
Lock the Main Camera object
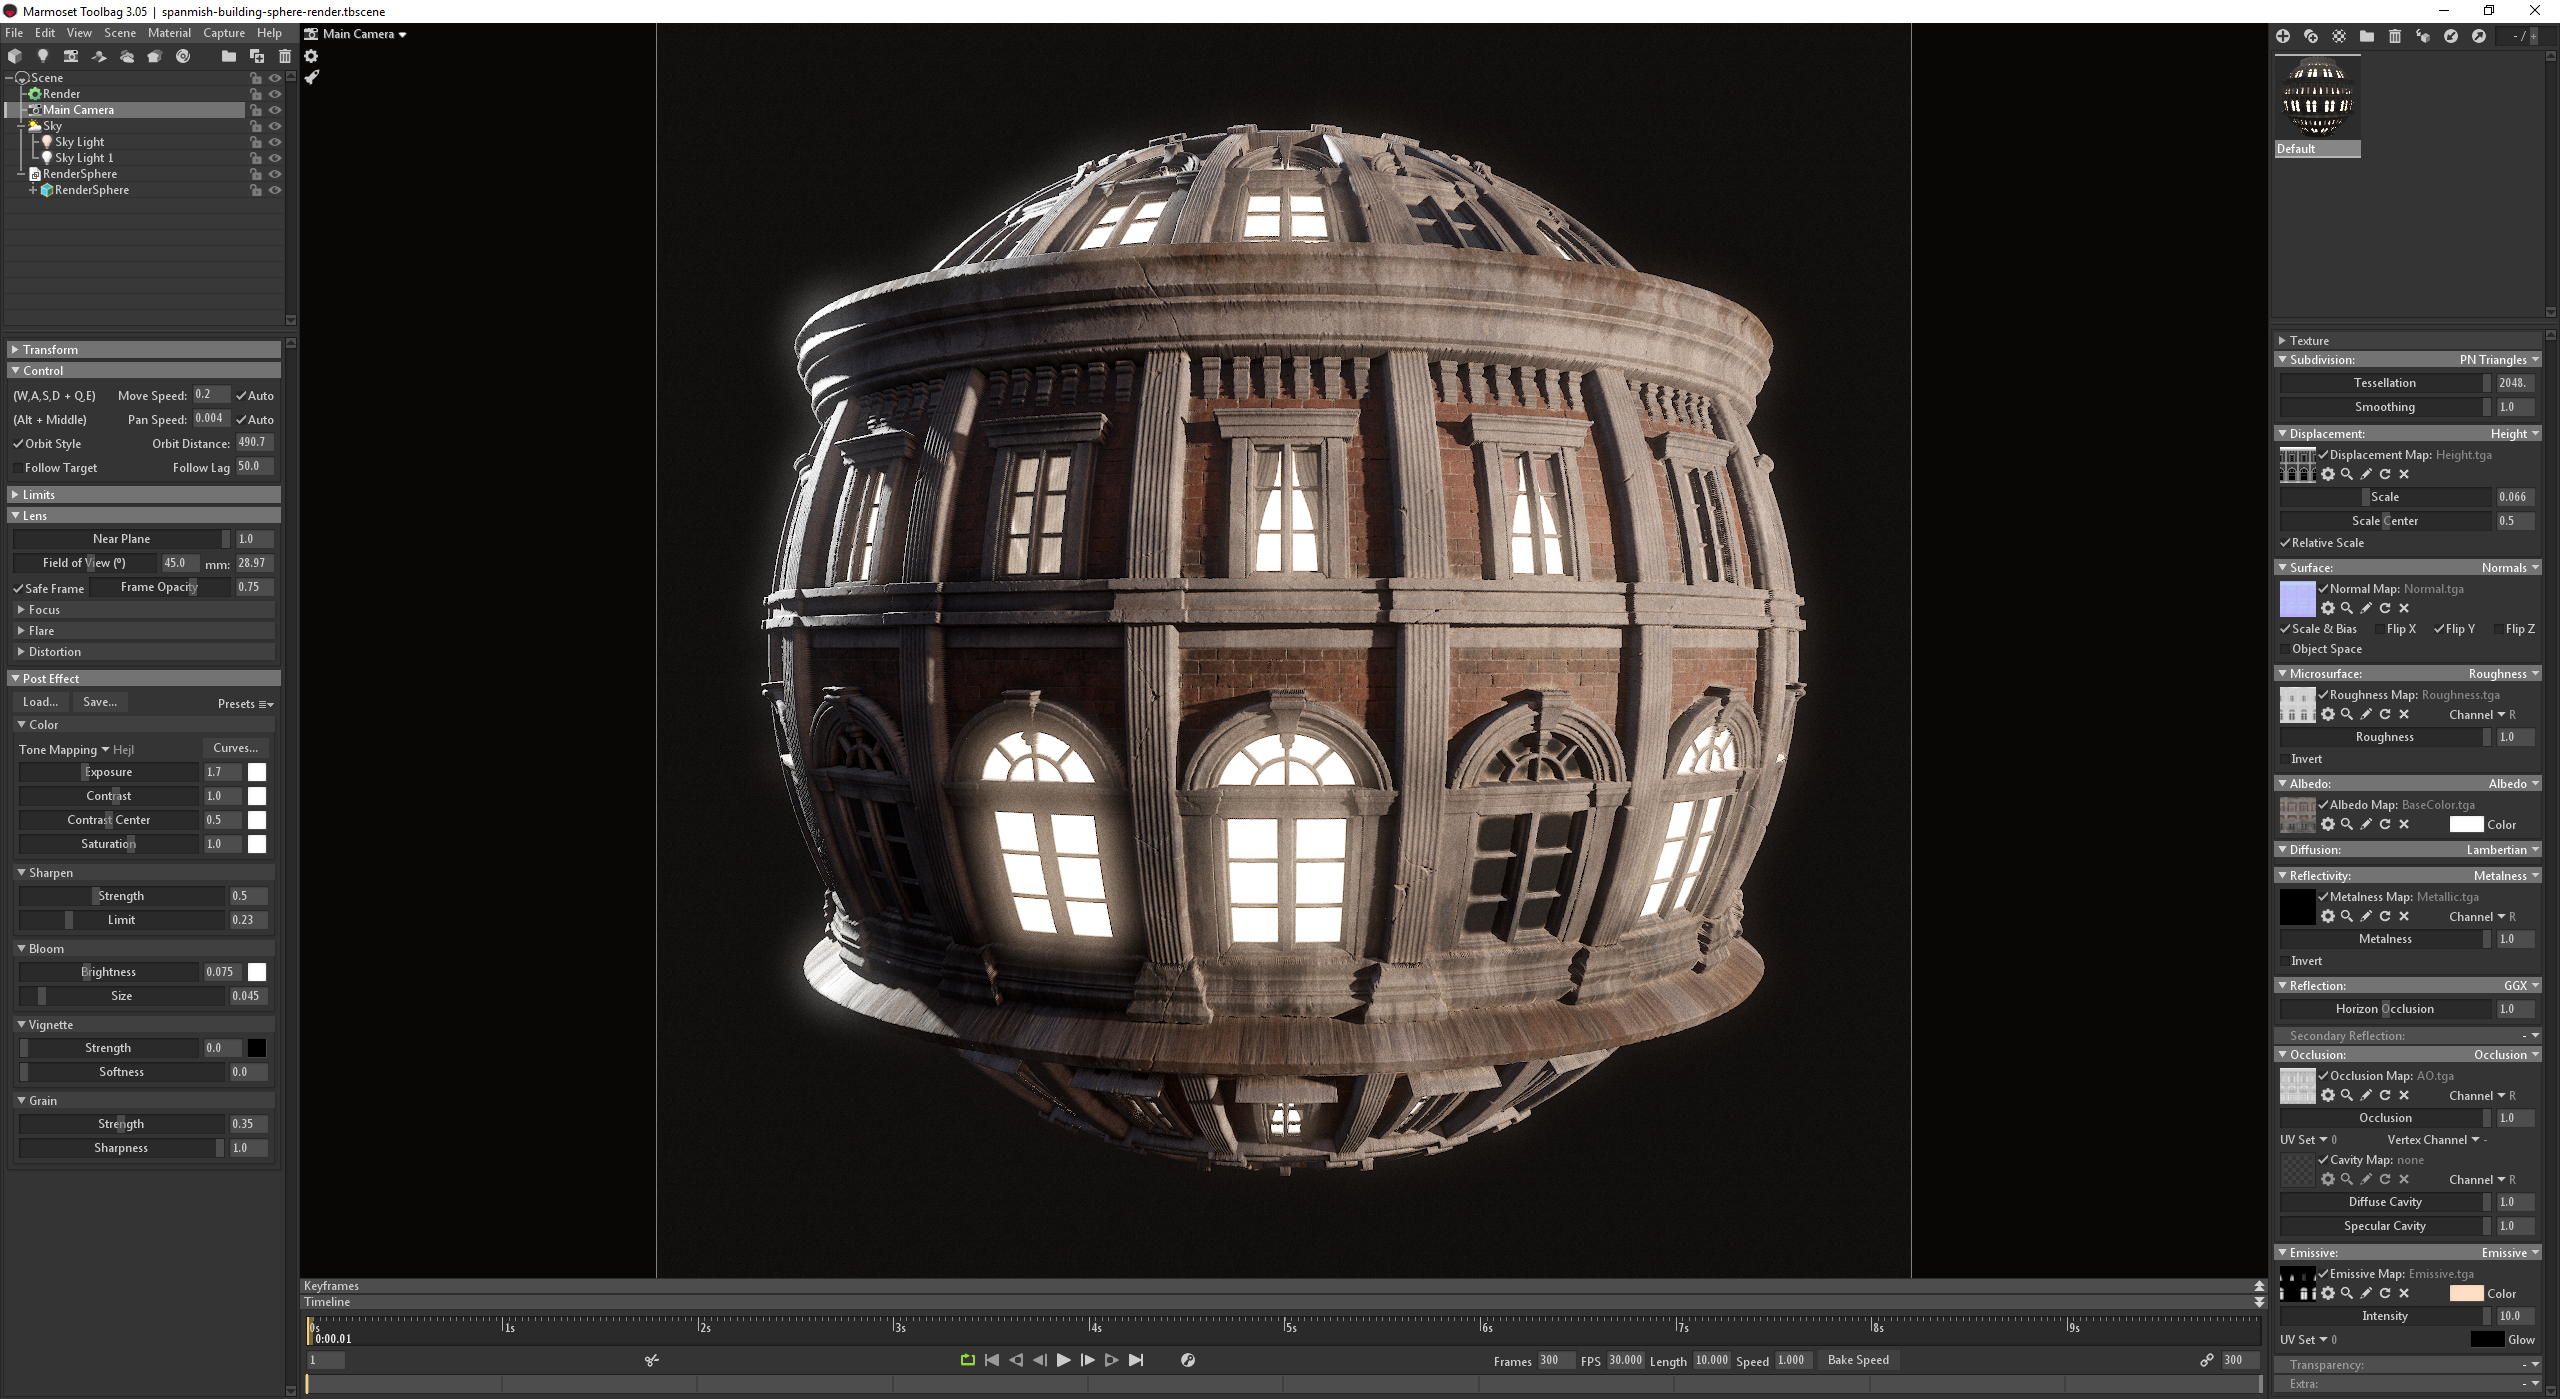pyautogui.click(x=256, y=110)
